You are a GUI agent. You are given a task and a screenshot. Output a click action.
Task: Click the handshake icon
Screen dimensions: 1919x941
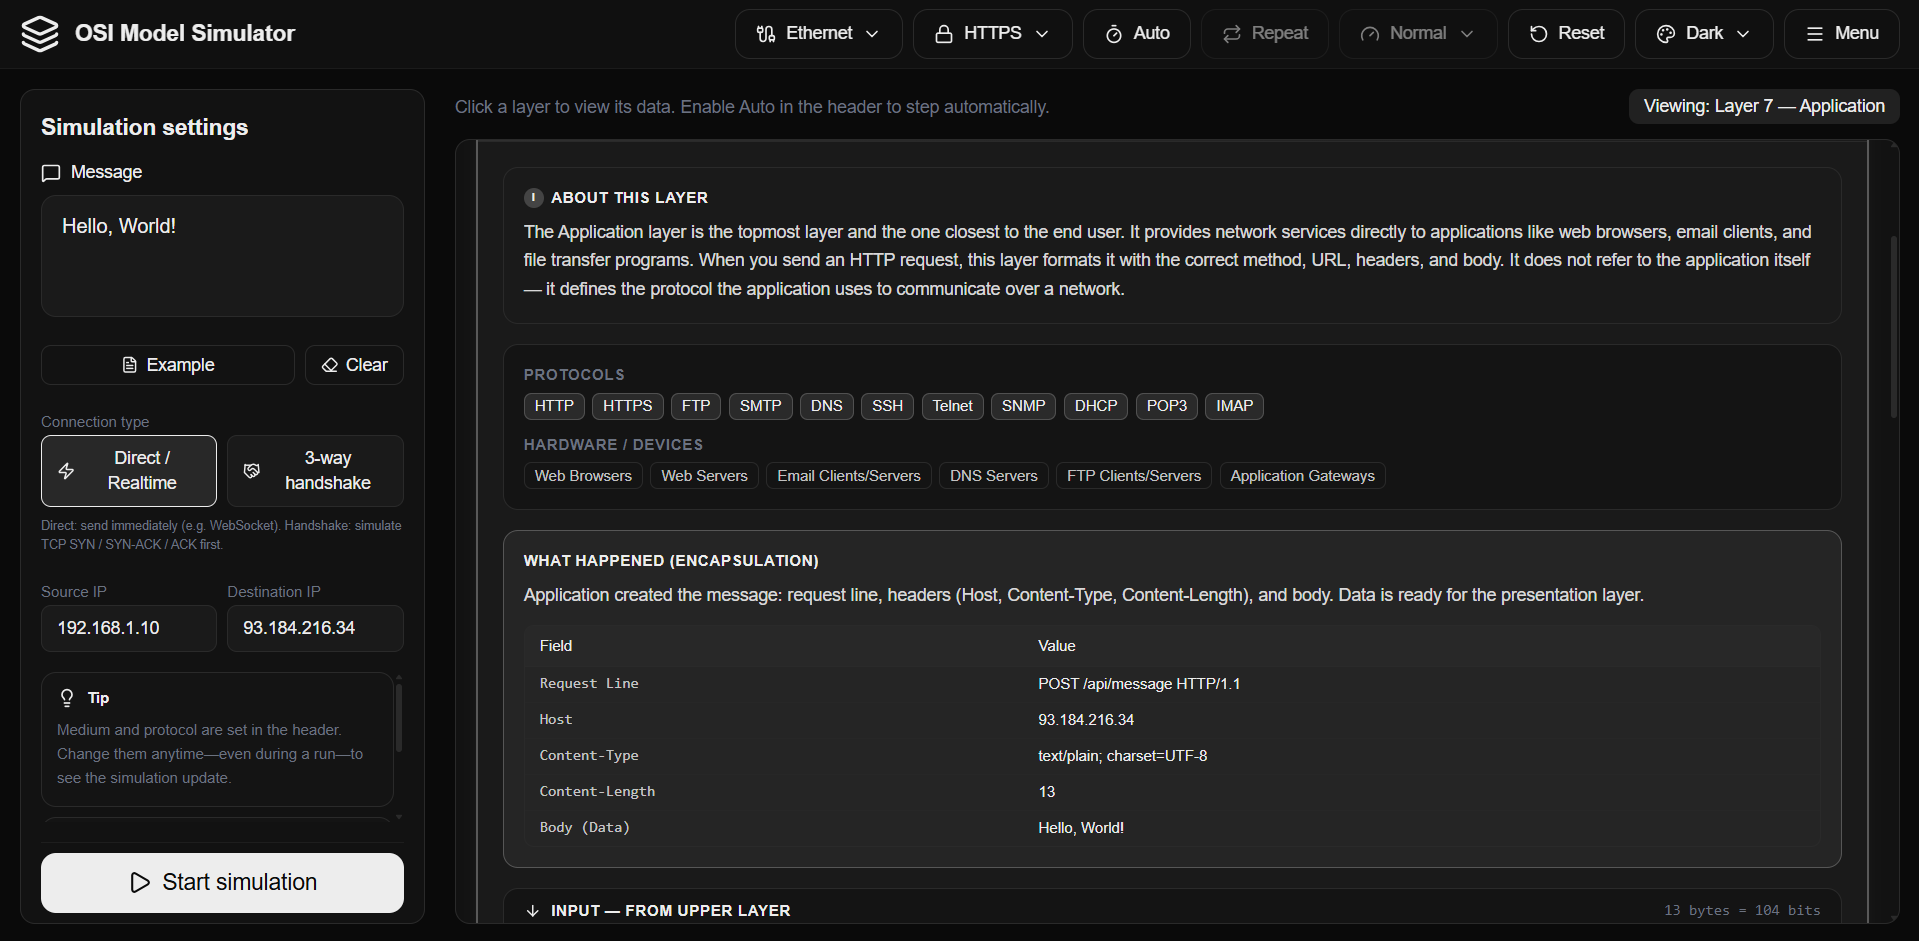(252, 471)
